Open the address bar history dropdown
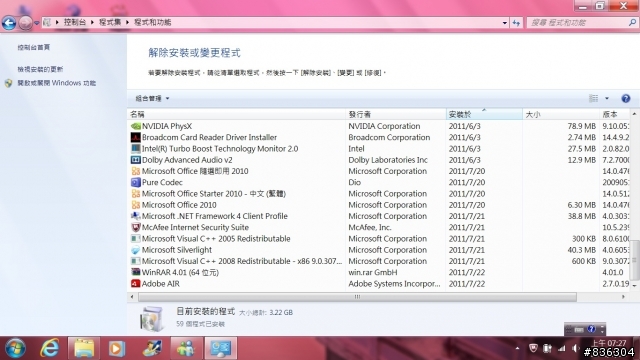The image size is (640, 360). click(x=505, y=23)
